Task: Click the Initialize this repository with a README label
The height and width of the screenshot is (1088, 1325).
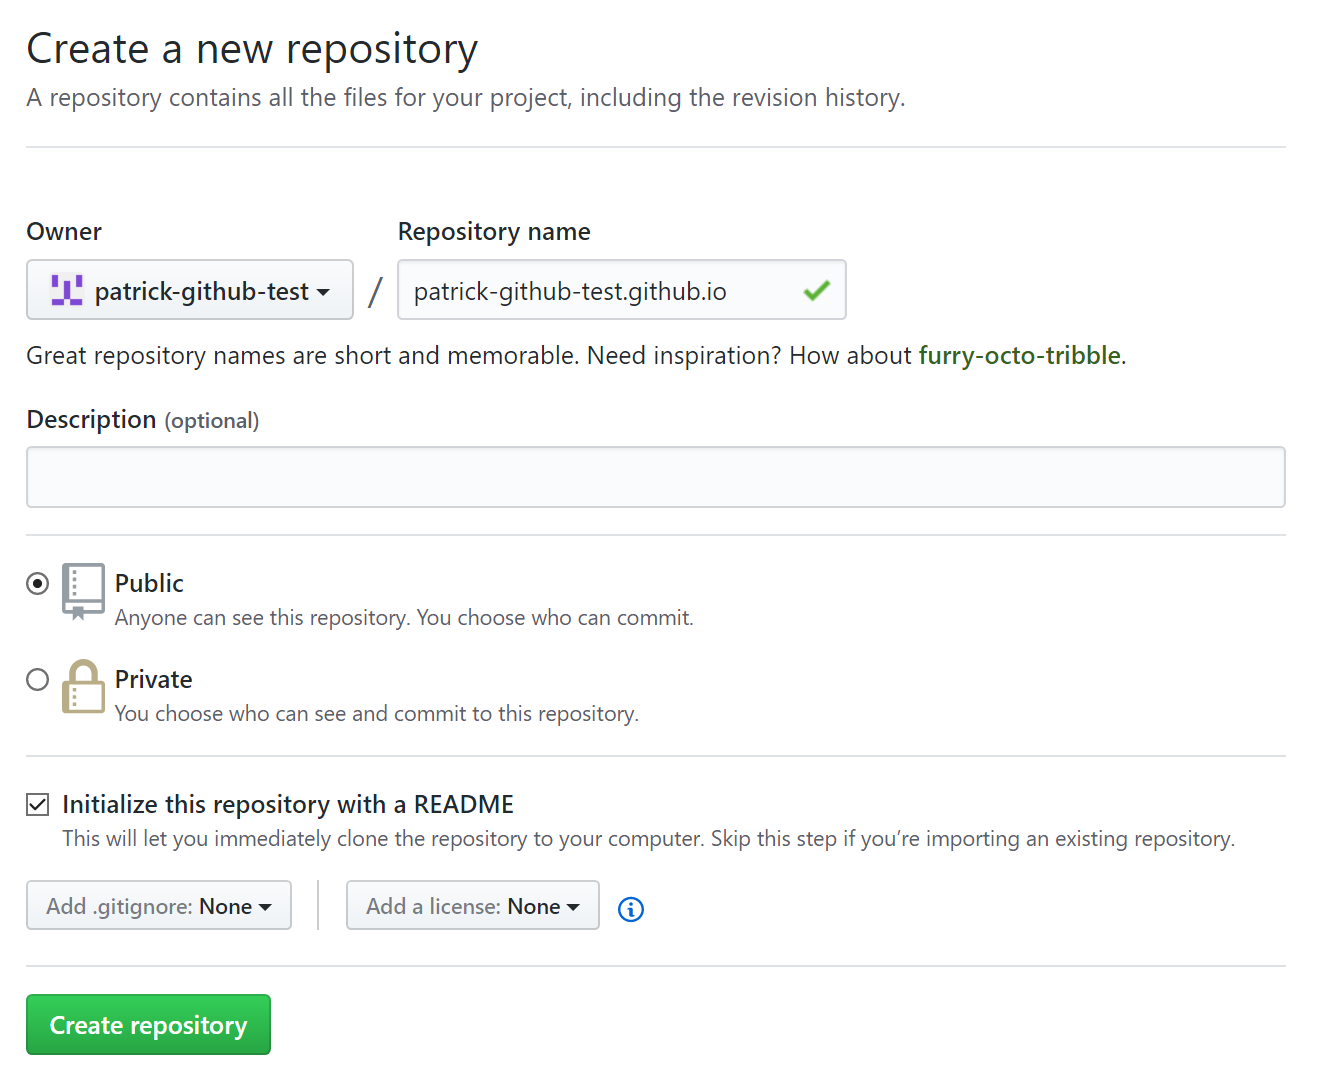Action: [288, 804]
